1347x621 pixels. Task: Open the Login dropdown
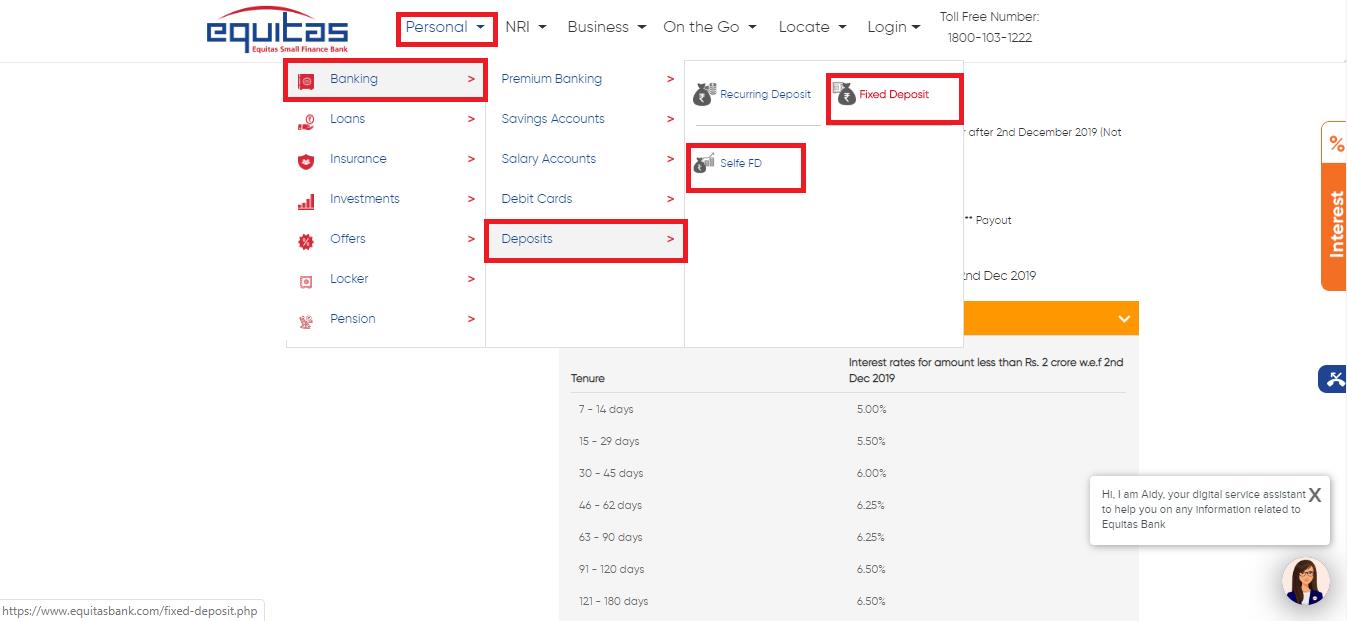[893, 28]
